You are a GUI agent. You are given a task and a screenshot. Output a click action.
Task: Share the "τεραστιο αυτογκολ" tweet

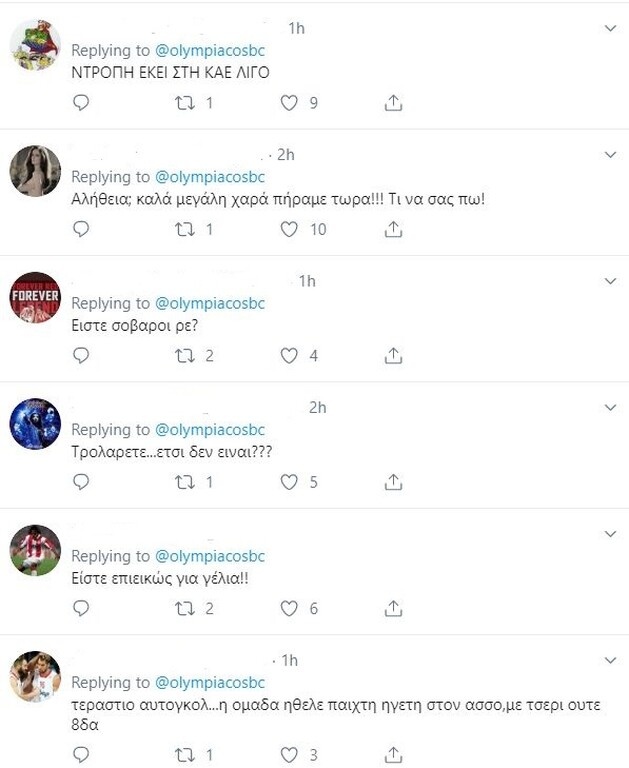(394, 755)
